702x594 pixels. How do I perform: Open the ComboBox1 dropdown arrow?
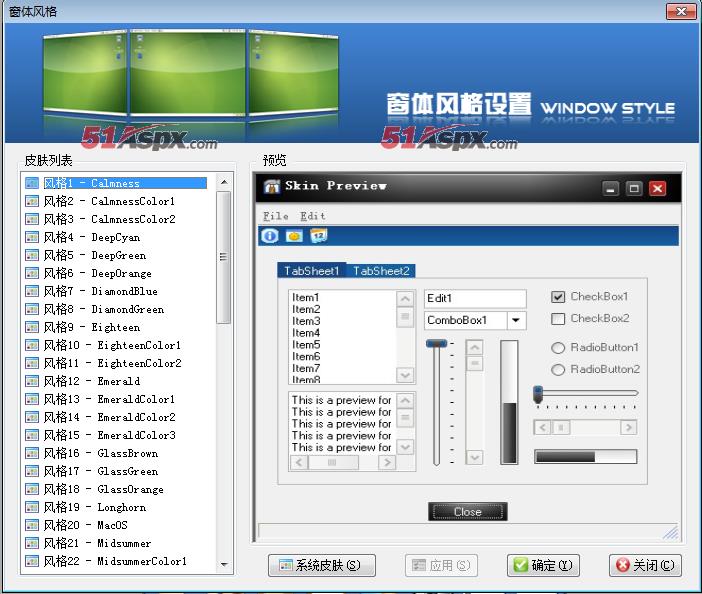point(516,321)
